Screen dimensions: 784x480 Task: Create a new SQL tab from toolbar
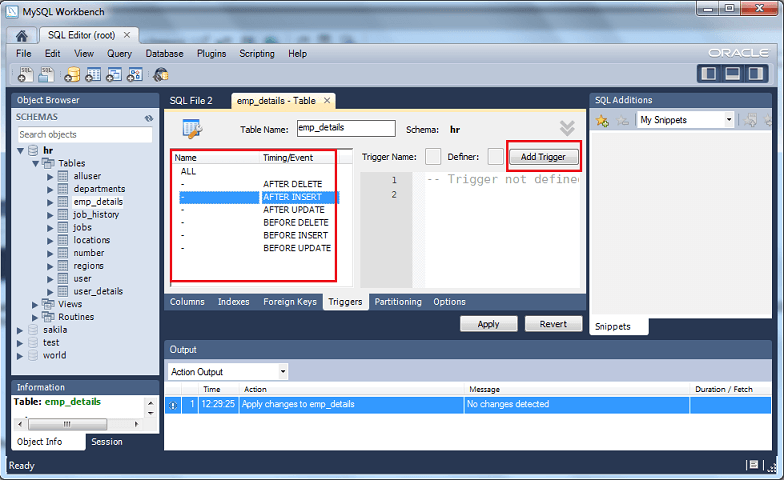25,74
